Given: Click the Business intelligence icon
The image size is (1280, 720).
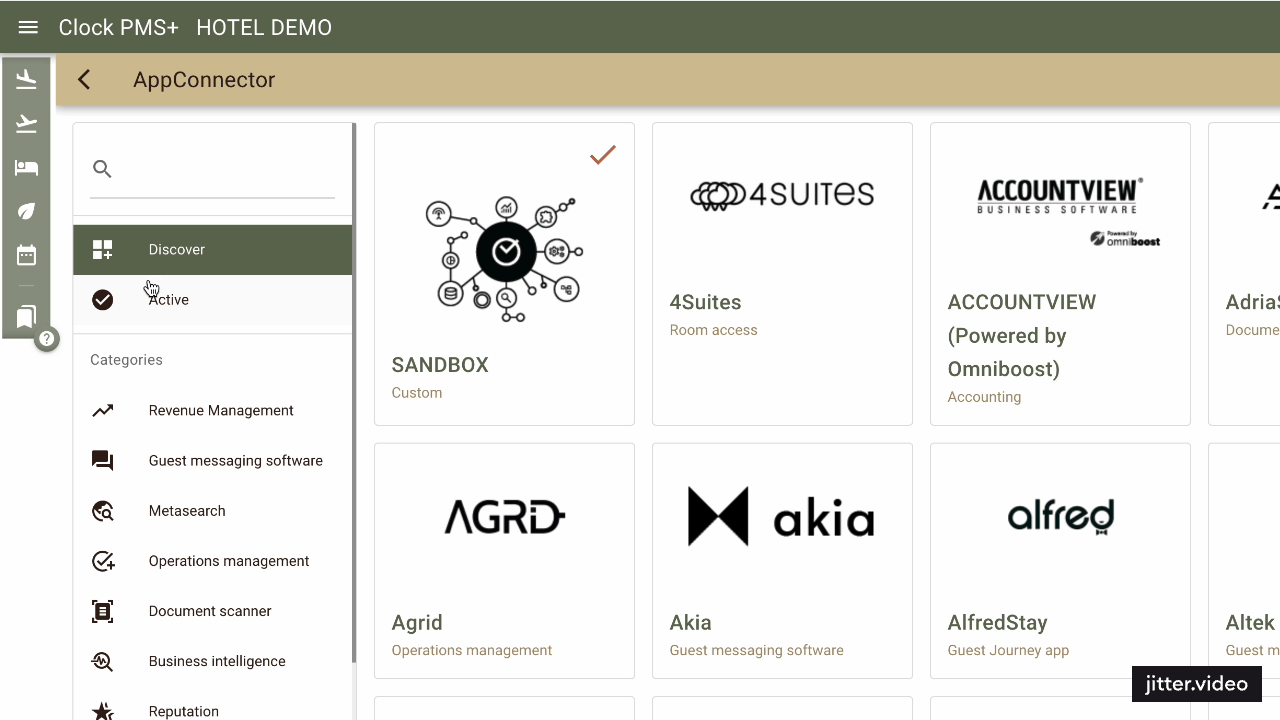Looking at the screenshot, I should click(x=102, y=661).
